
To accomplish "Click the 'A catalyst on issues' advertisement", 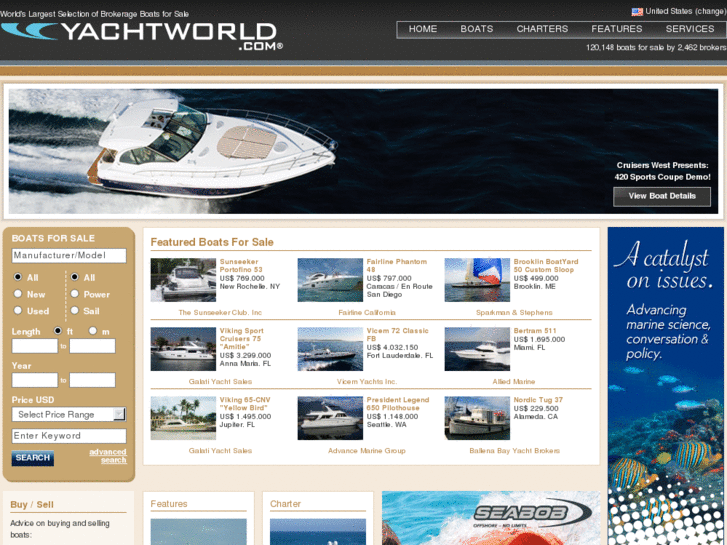I will pyautogui.click(x=665, y=386).
